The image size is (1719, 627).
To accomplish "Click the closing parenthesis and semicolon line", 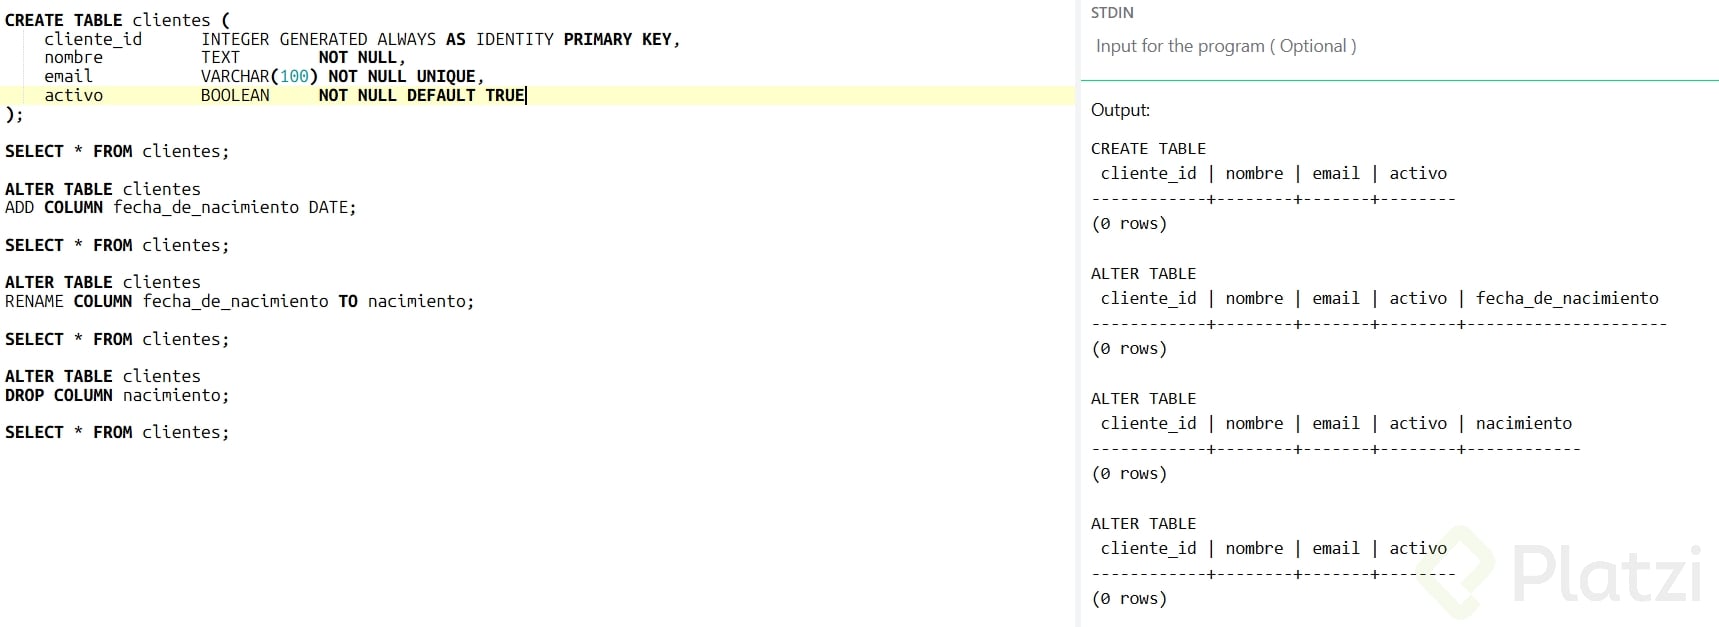I will pyautogui.click(x=14, y=114).
